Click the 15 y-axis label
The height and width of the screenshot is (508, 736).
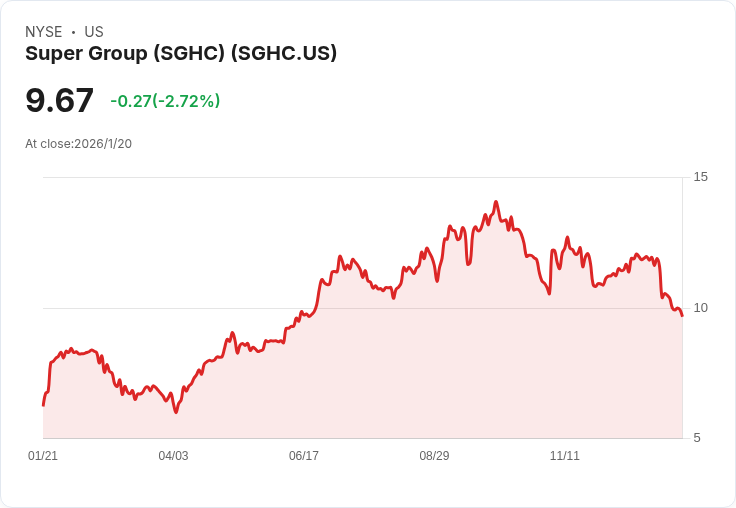pyautogui.click(x=701, y=177)
